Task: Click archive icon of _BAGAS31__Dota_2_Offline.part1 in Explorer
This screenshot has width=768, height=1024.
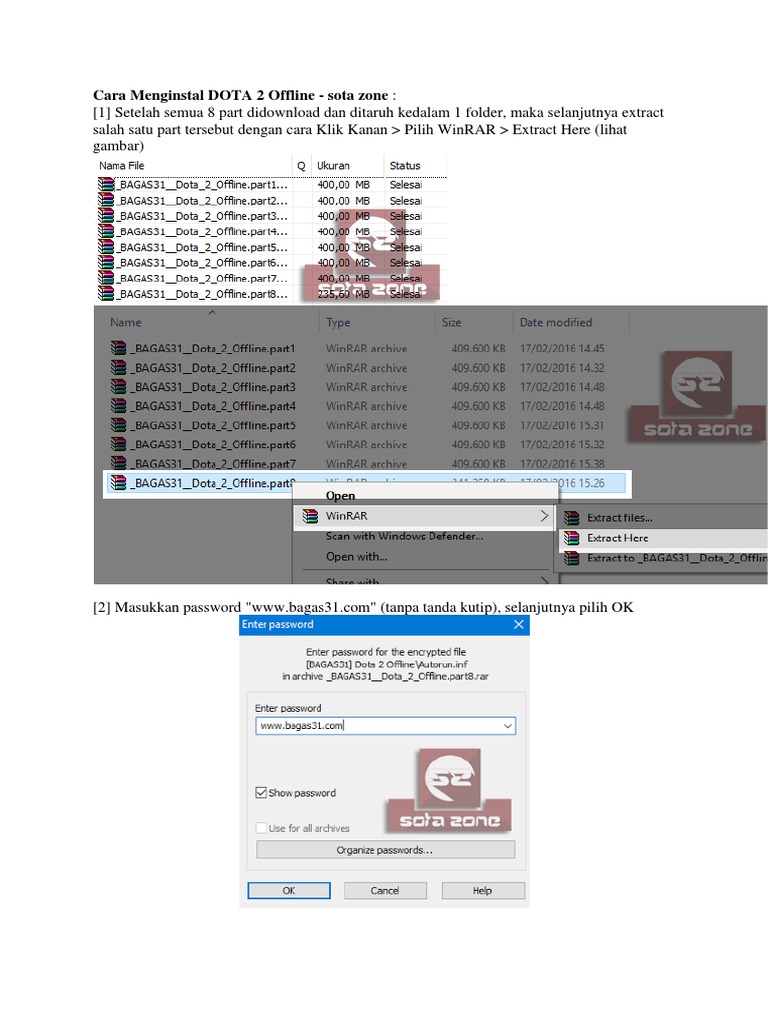Action: point(118,348)
